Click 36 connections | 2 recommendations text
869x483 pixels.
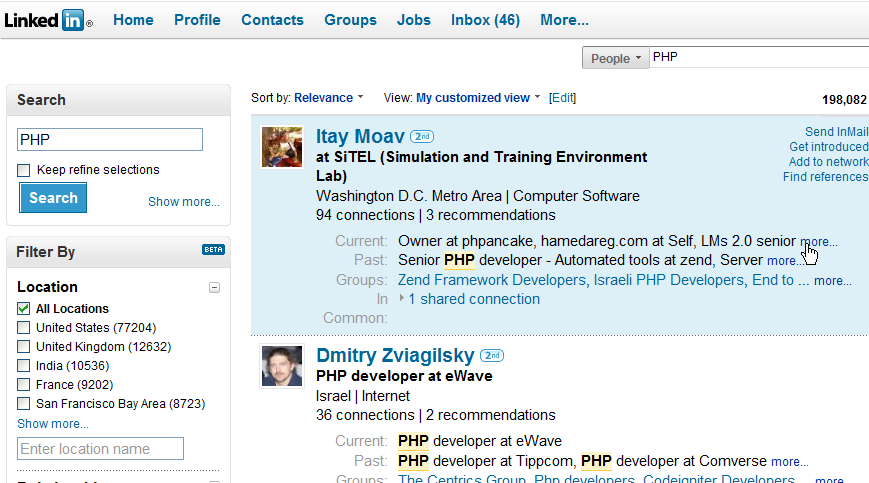pyautogui.click(x=436, y=415)
